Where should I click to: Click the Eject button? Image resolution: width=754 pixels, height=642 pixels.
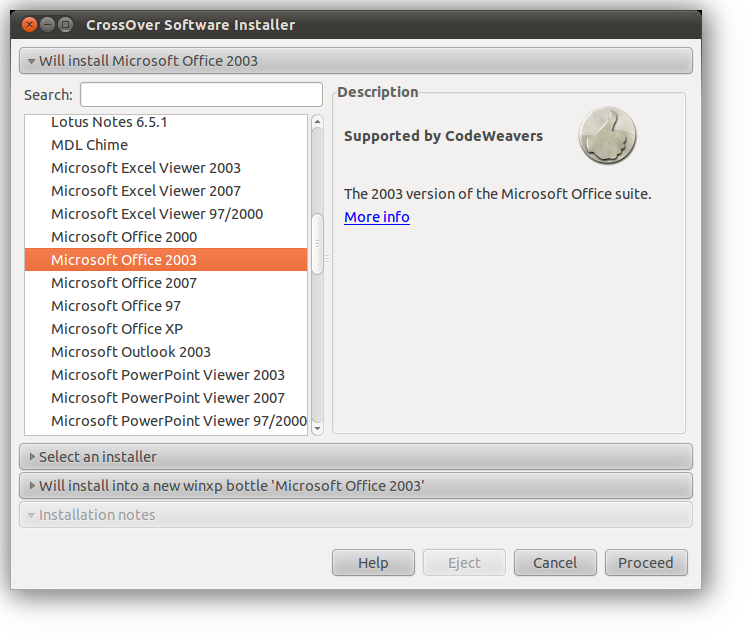(464, 563)
